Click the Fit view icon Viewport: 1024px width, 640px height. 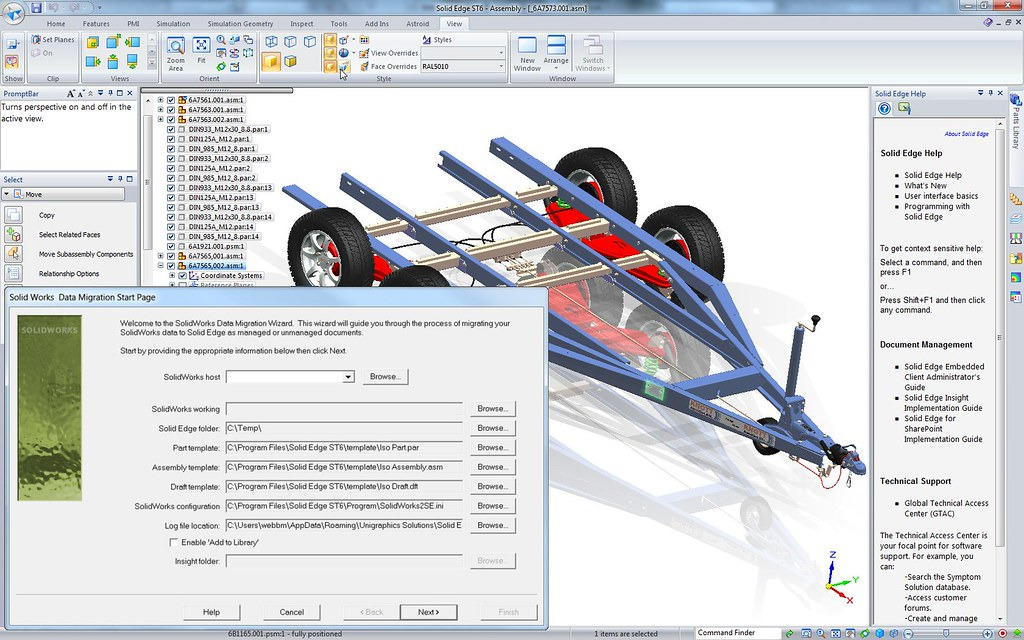[201, 52]
